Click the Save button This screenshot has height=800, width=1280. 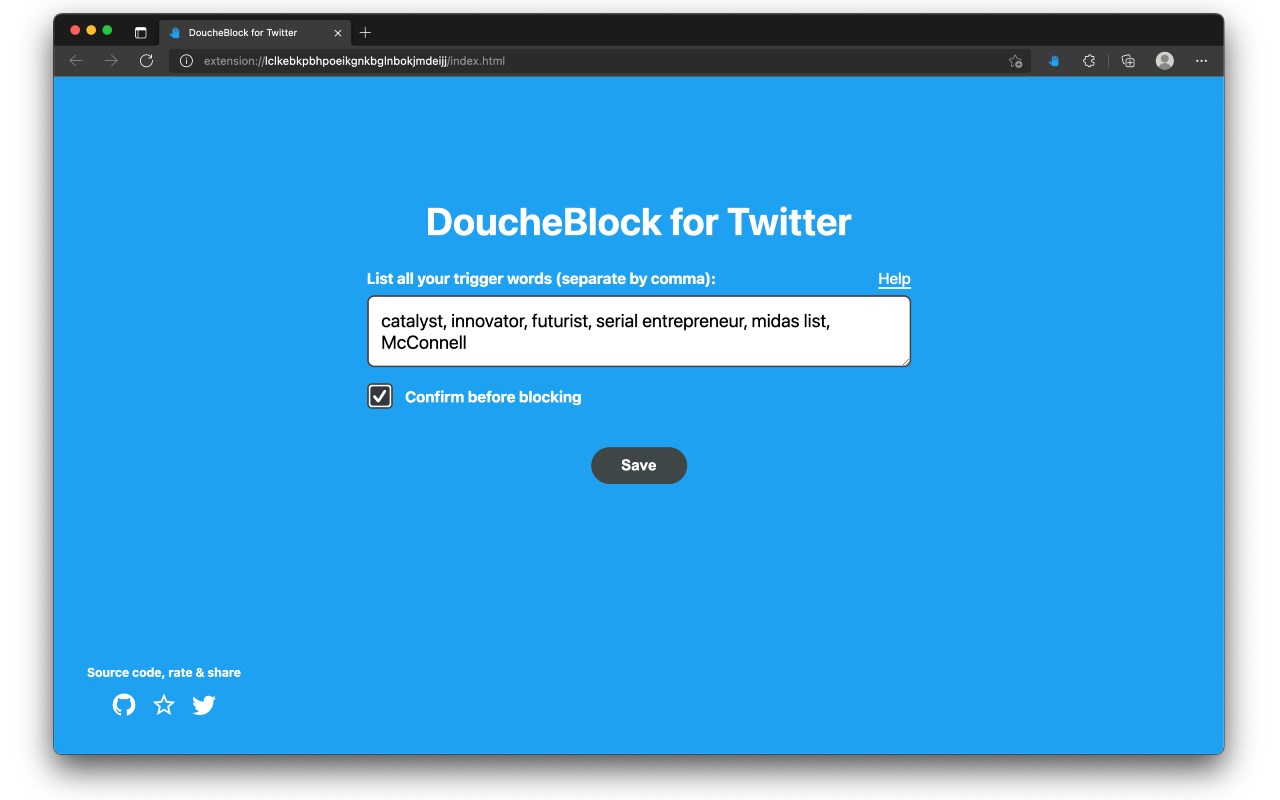pos(639,465)
